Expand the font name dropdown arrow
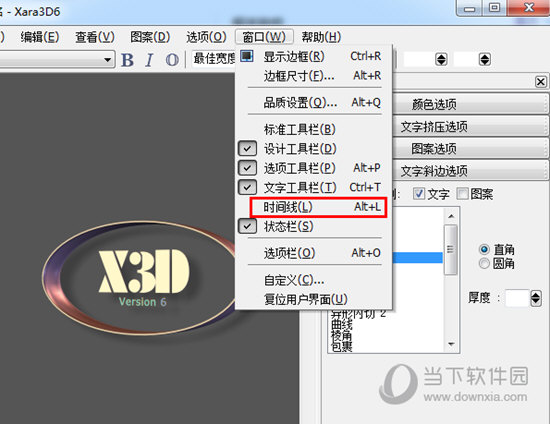The width and height of the screenshot is (550, 424). (107, 59)
